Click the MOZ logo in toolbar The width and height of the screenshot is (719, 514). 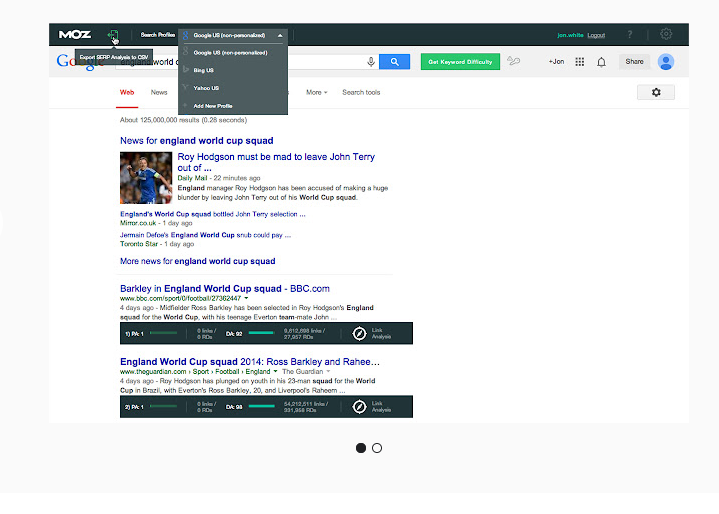[x=75, y=34]
